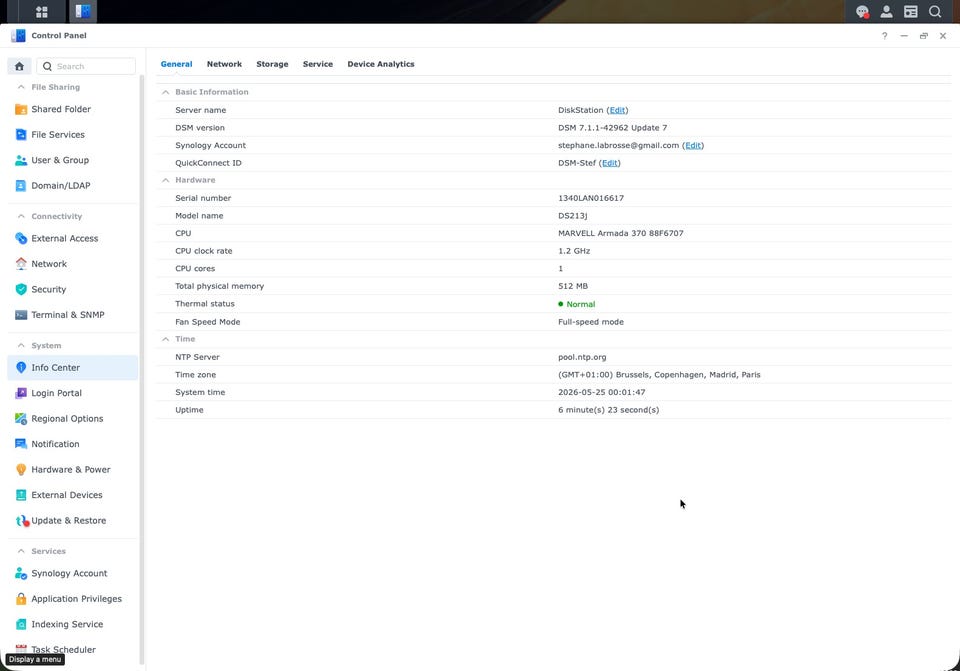Edit the QuickConnect ID DSM-Stef
960x671 pixels.
tap(610, 163)
